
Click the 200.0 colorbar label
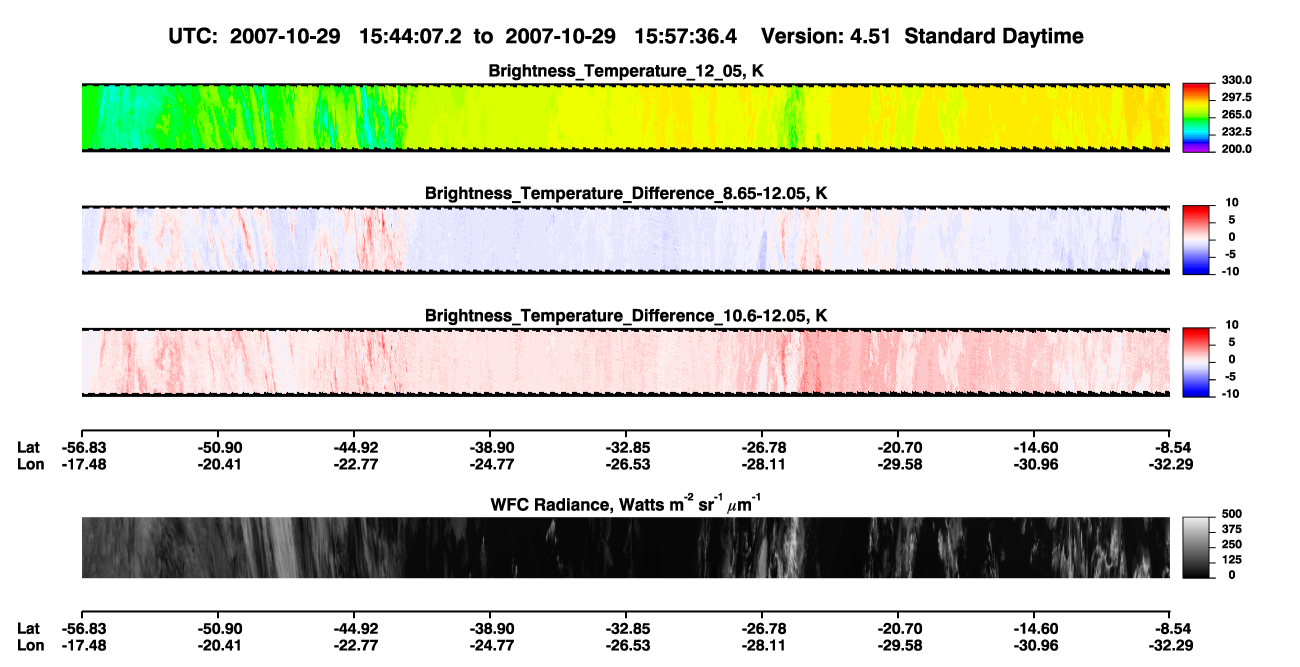click(1236, 149)
